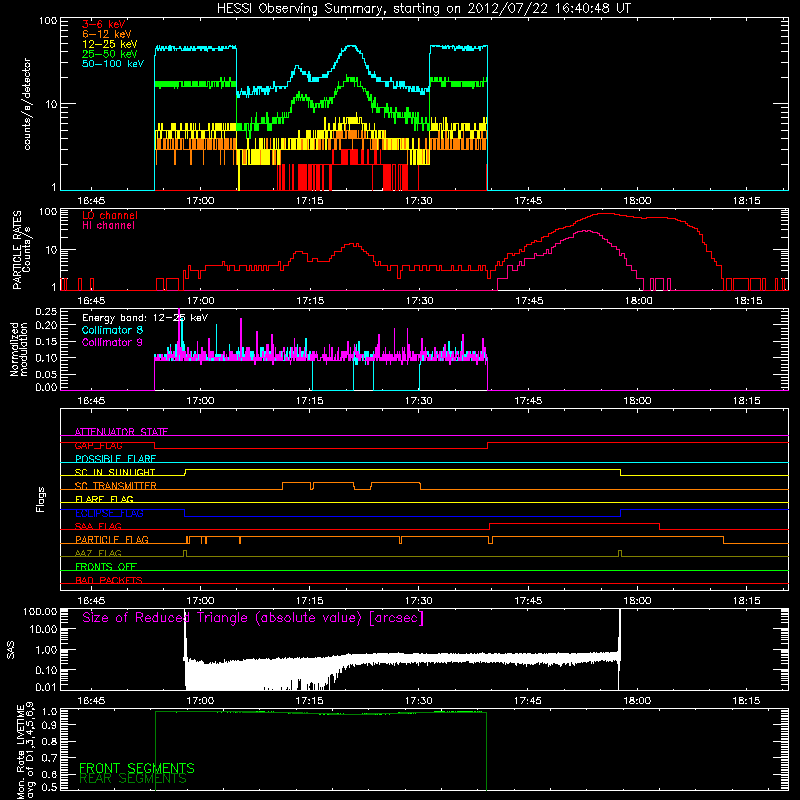Click the PARTICLE_FLAG label
The height and width of the screenshot is (800, 800).
click(x=112, y=540)
